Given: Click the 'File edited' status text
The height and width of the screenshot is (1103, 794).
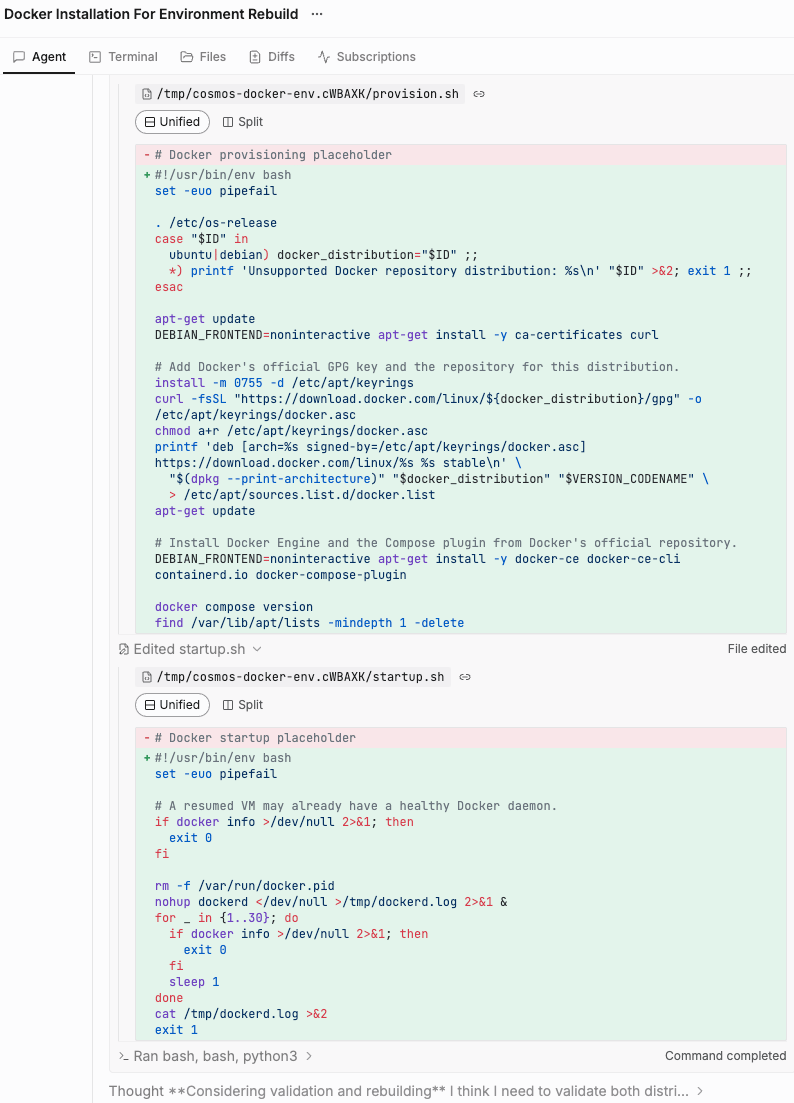Looking at the screenshot, I should [757, 649].
